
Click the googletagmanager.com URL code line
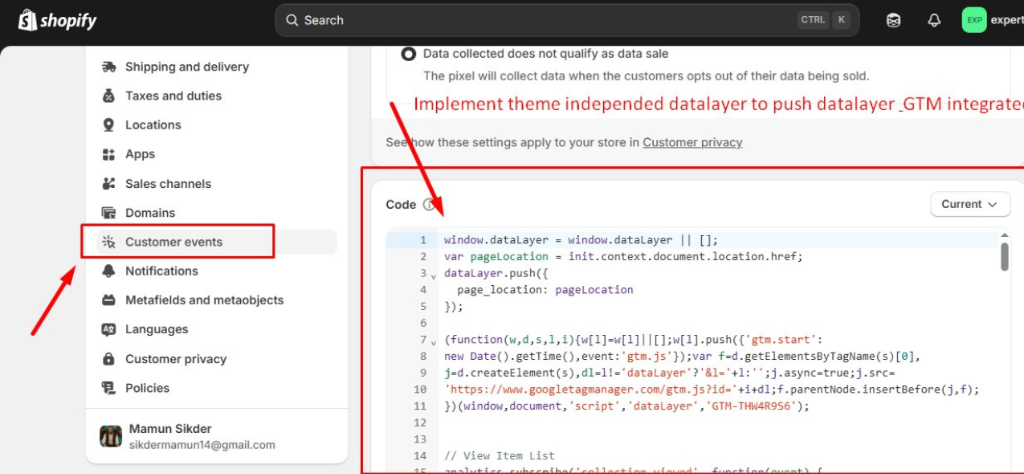click(x=712, y=390)
